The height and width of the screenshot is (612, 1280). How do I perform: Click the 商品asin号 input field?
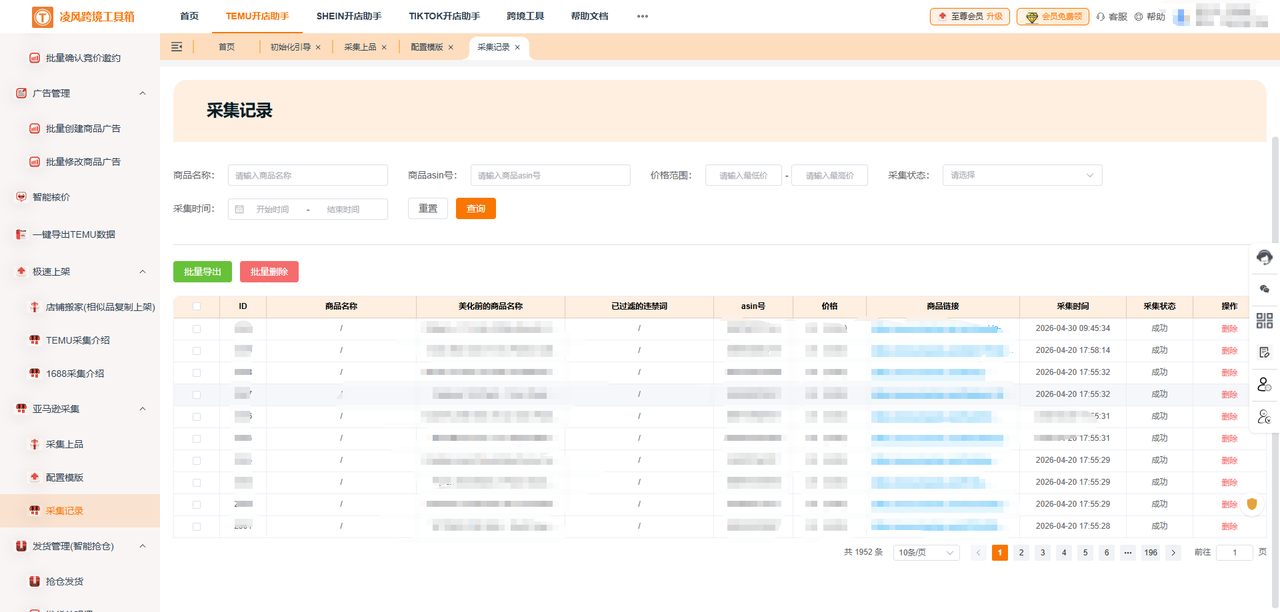point(551,175)
